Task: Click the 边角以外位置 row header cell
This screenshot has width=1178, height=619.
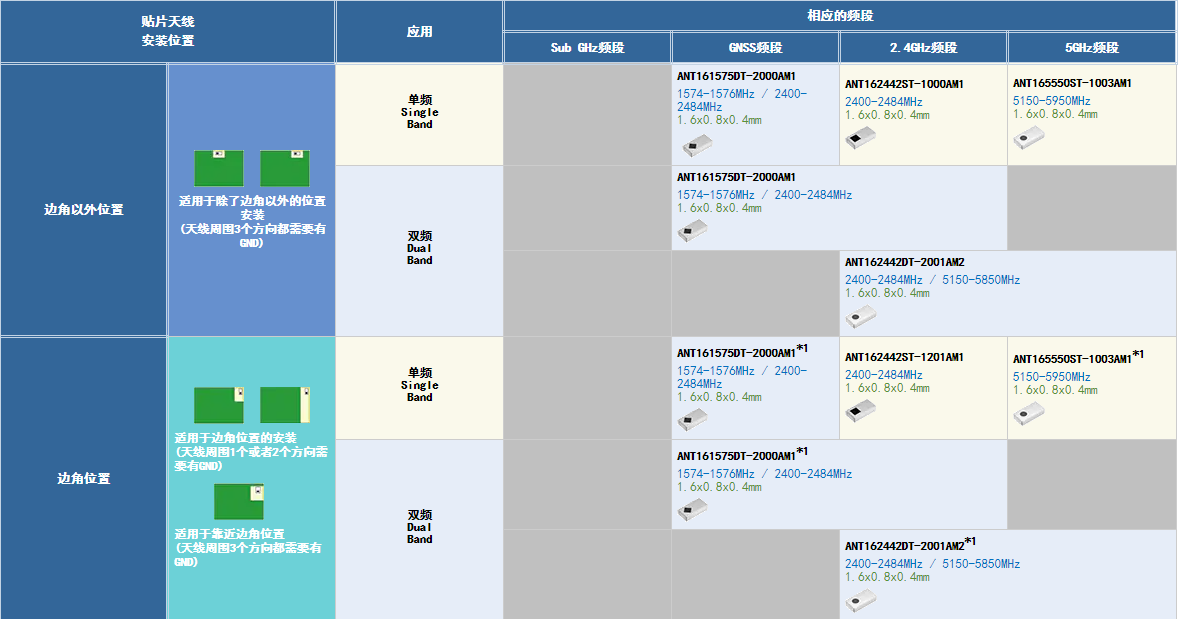Action: point(84,210)
